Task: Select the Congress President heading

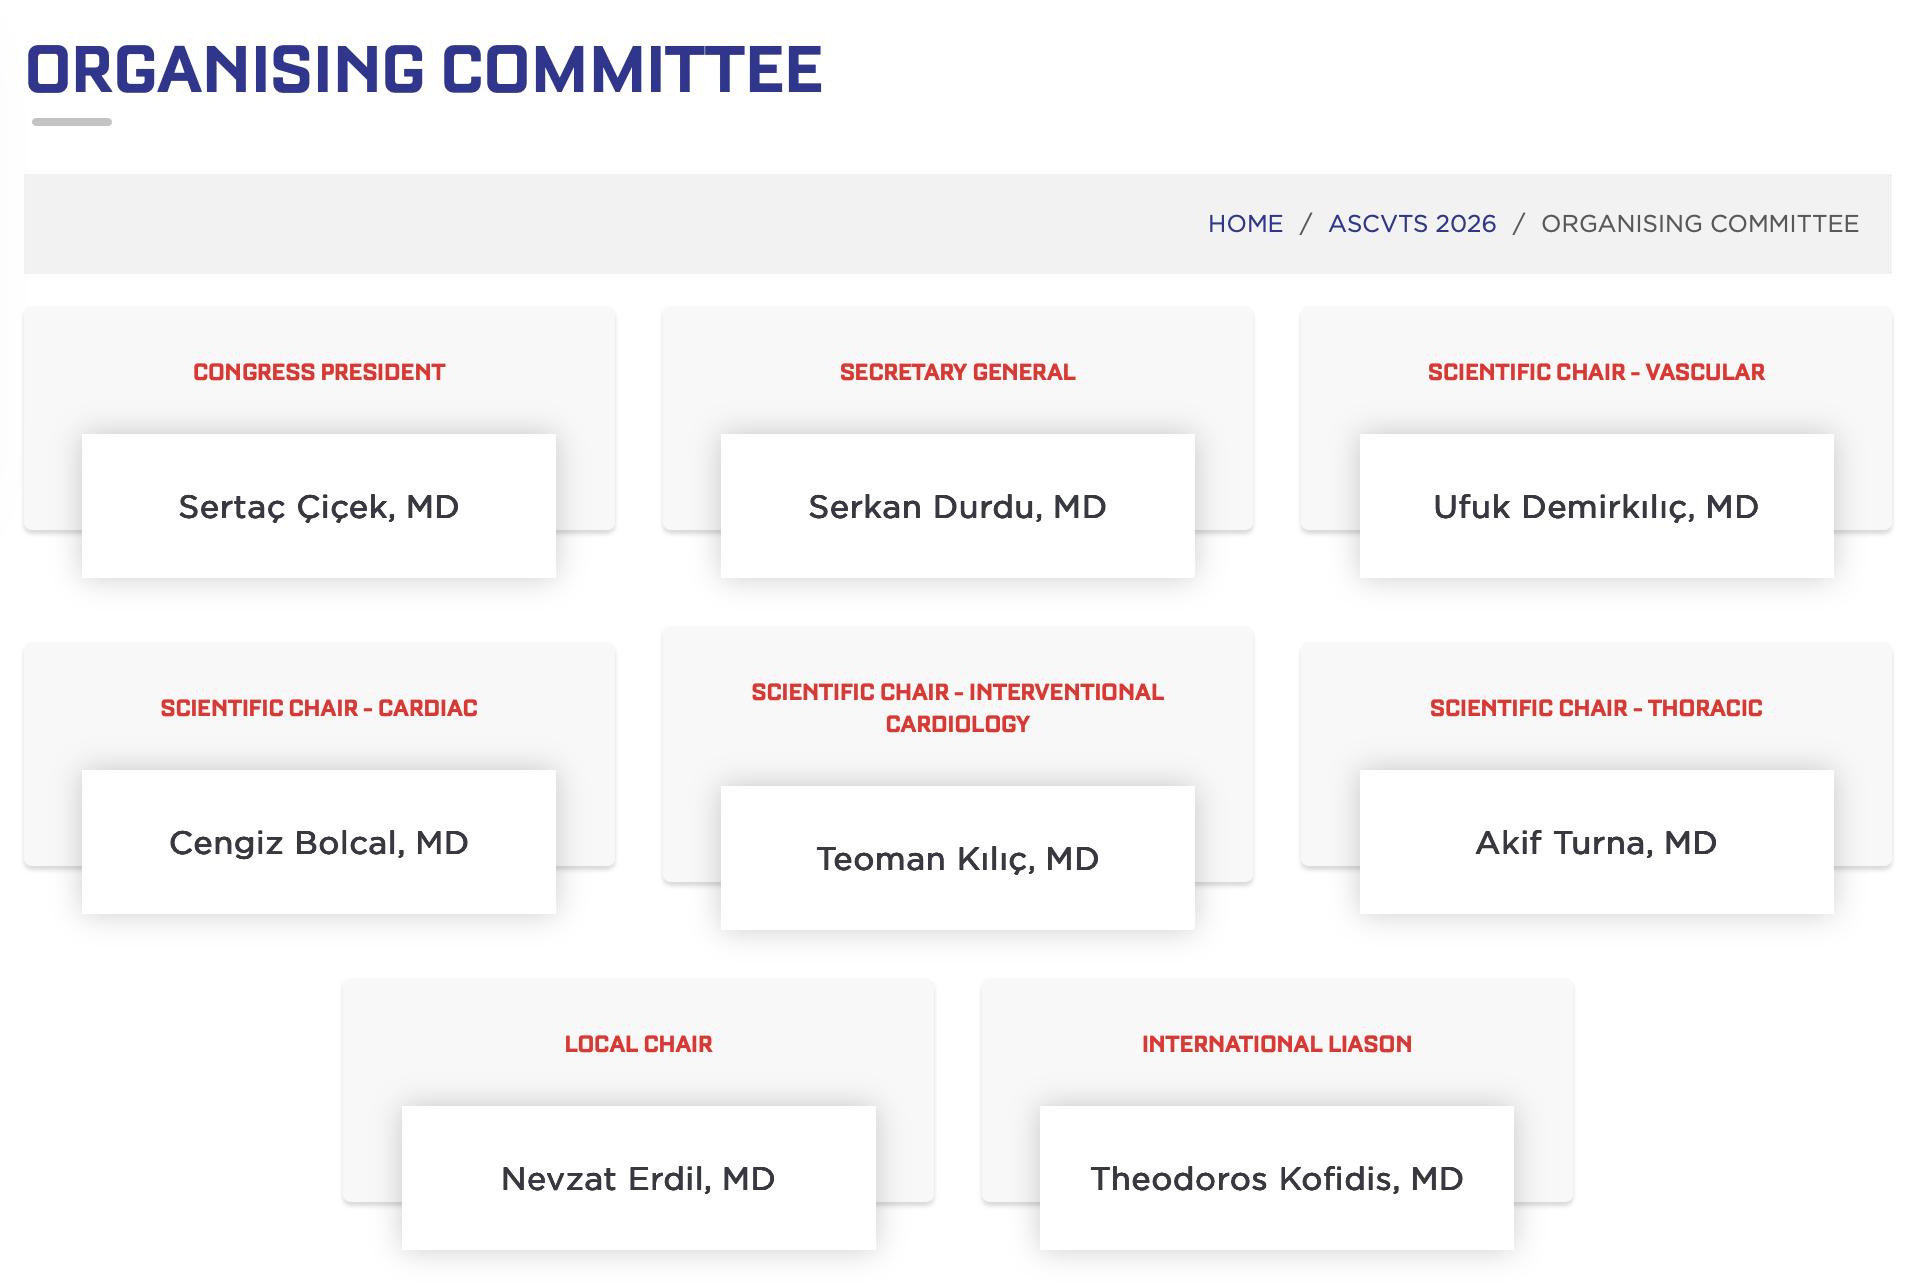Action: click(319, 372)
